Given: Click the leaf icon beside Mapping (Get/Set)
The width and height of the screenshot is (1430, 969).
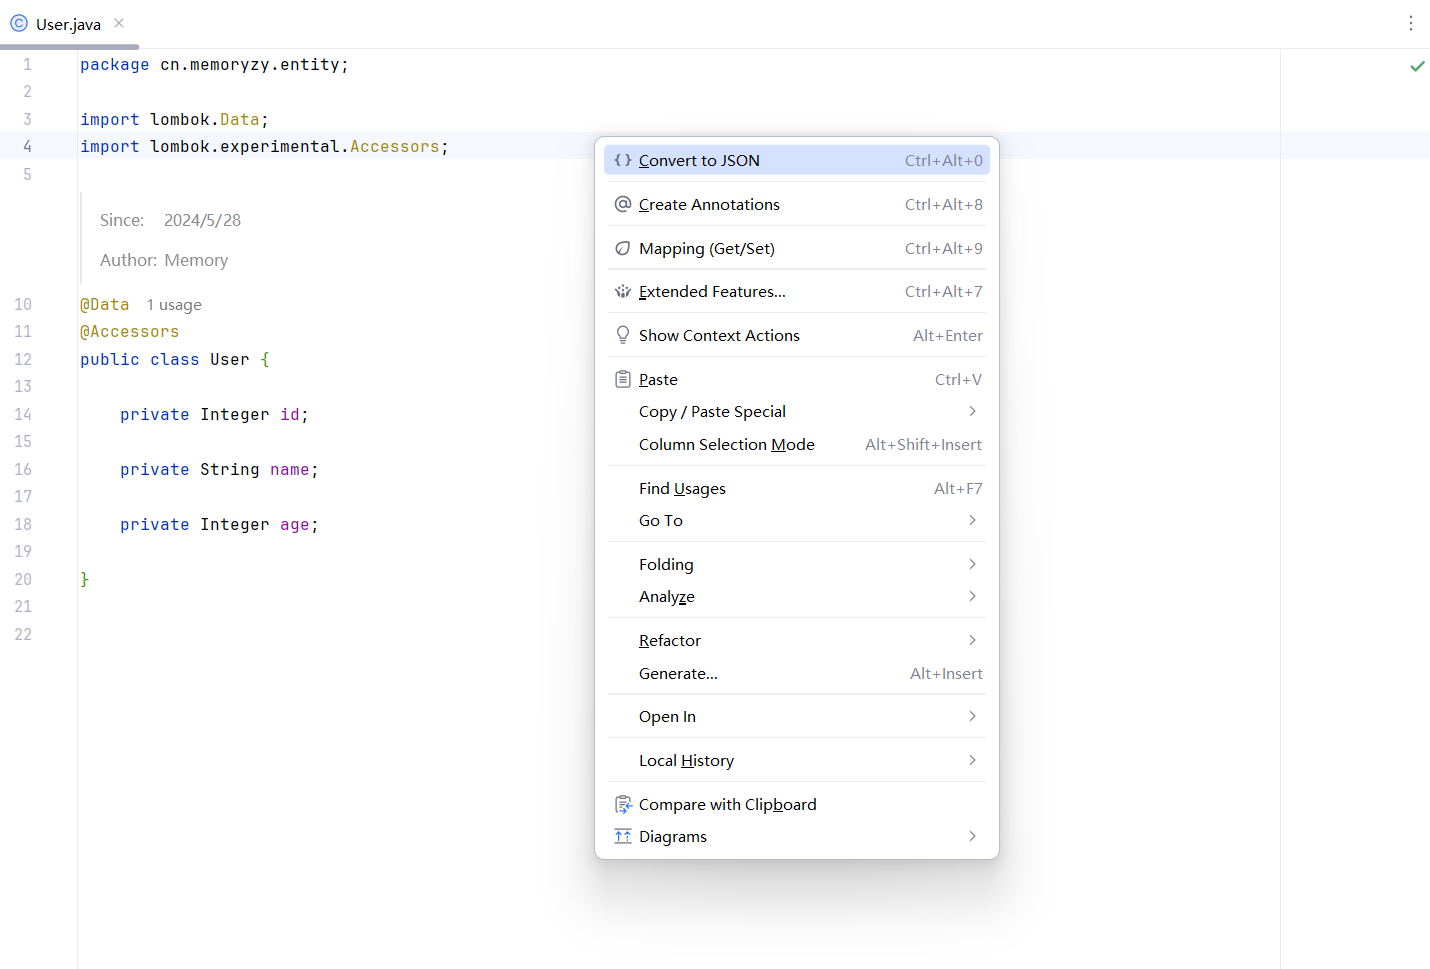Looking at the screenshot, I should [622, 247].
